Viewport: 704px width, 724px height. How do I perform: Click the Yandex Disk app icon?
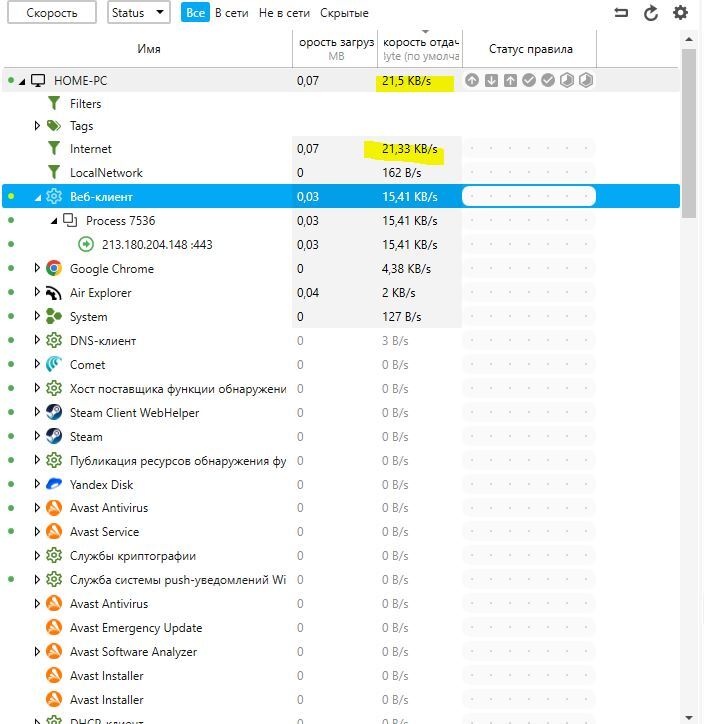point(54,484)
